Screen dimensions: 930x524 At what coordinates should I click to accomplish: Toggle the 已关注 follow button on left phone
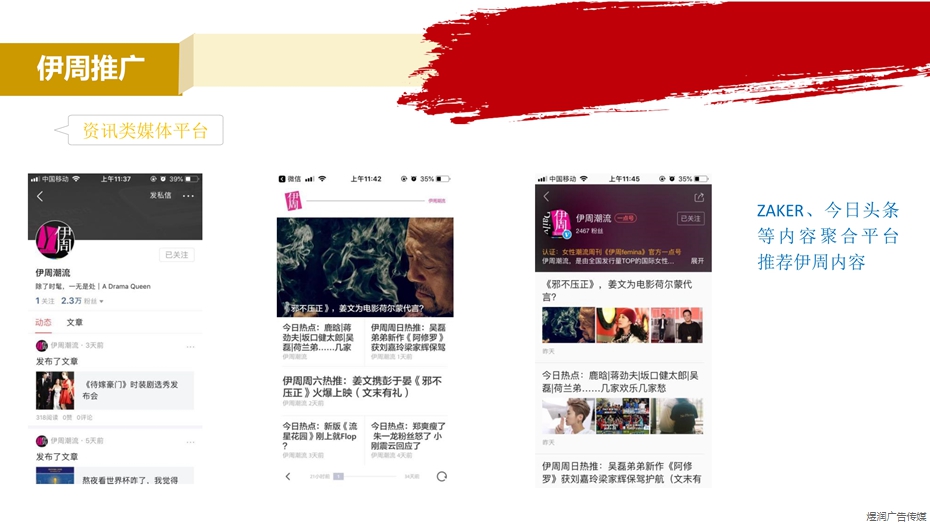pos(179,255)
